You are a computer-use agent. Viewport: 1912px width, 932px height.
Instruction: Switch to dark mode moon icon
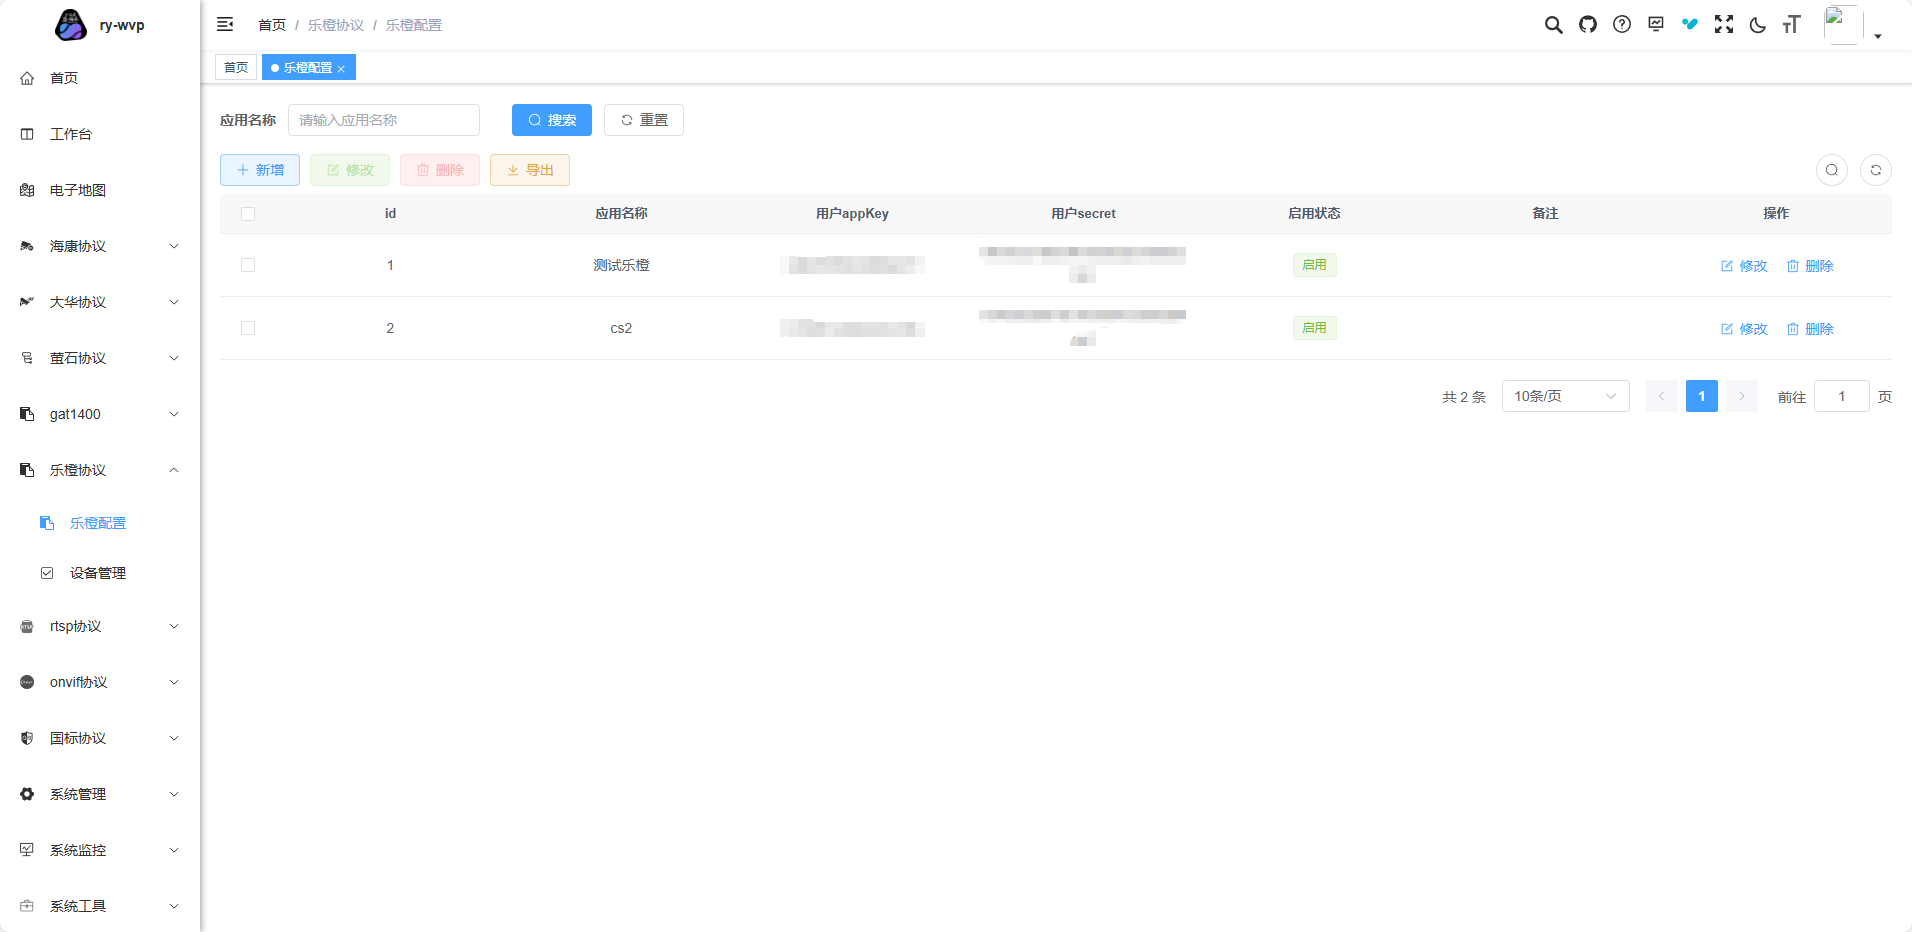[1758, 25]
